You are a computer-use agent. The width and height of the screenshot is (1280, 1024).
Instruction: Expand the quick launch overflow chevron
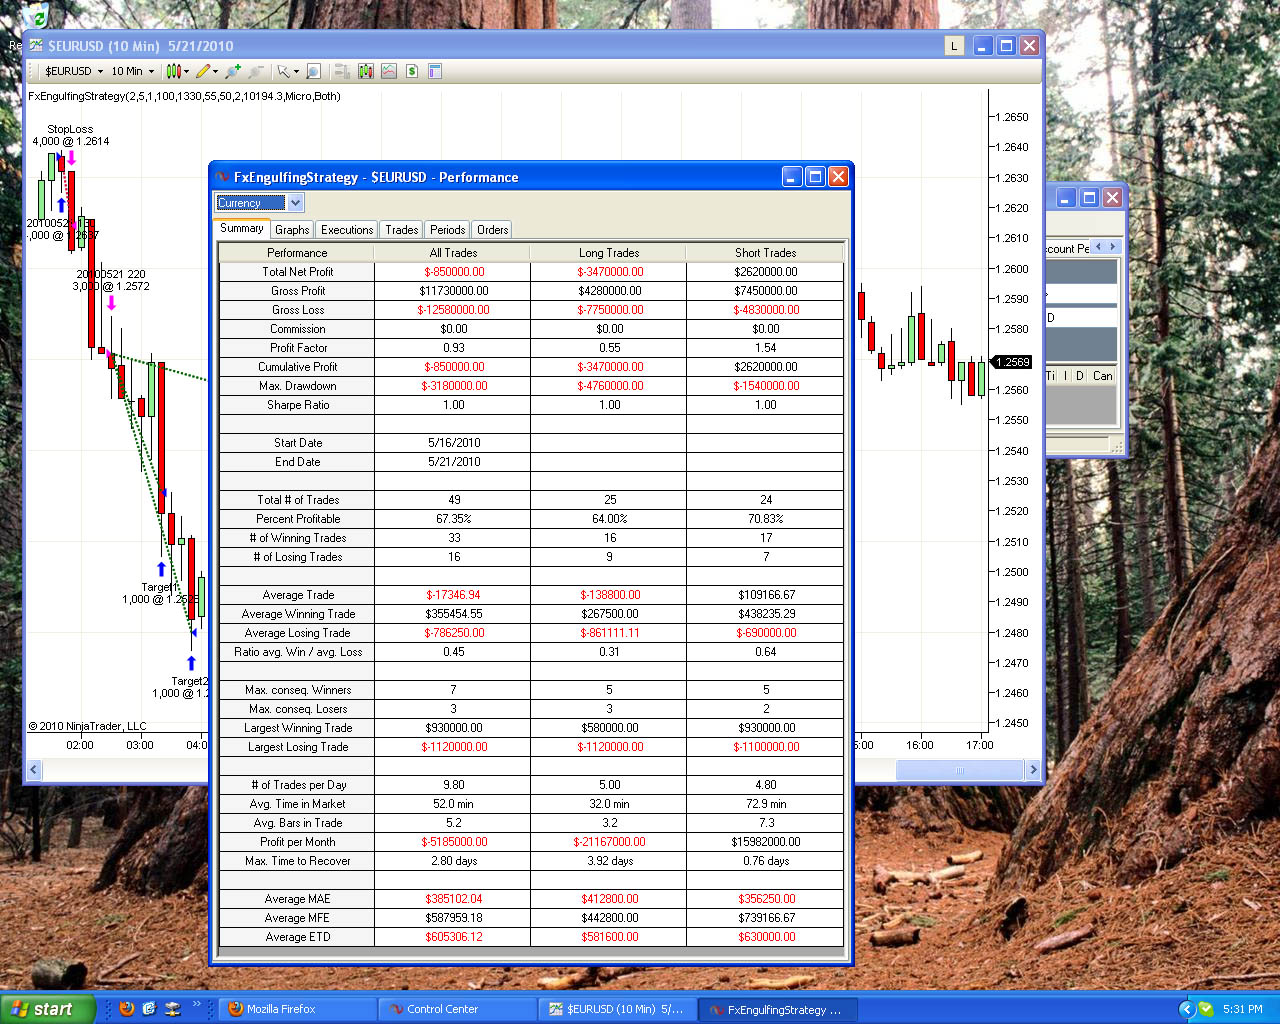(196, 1004)
